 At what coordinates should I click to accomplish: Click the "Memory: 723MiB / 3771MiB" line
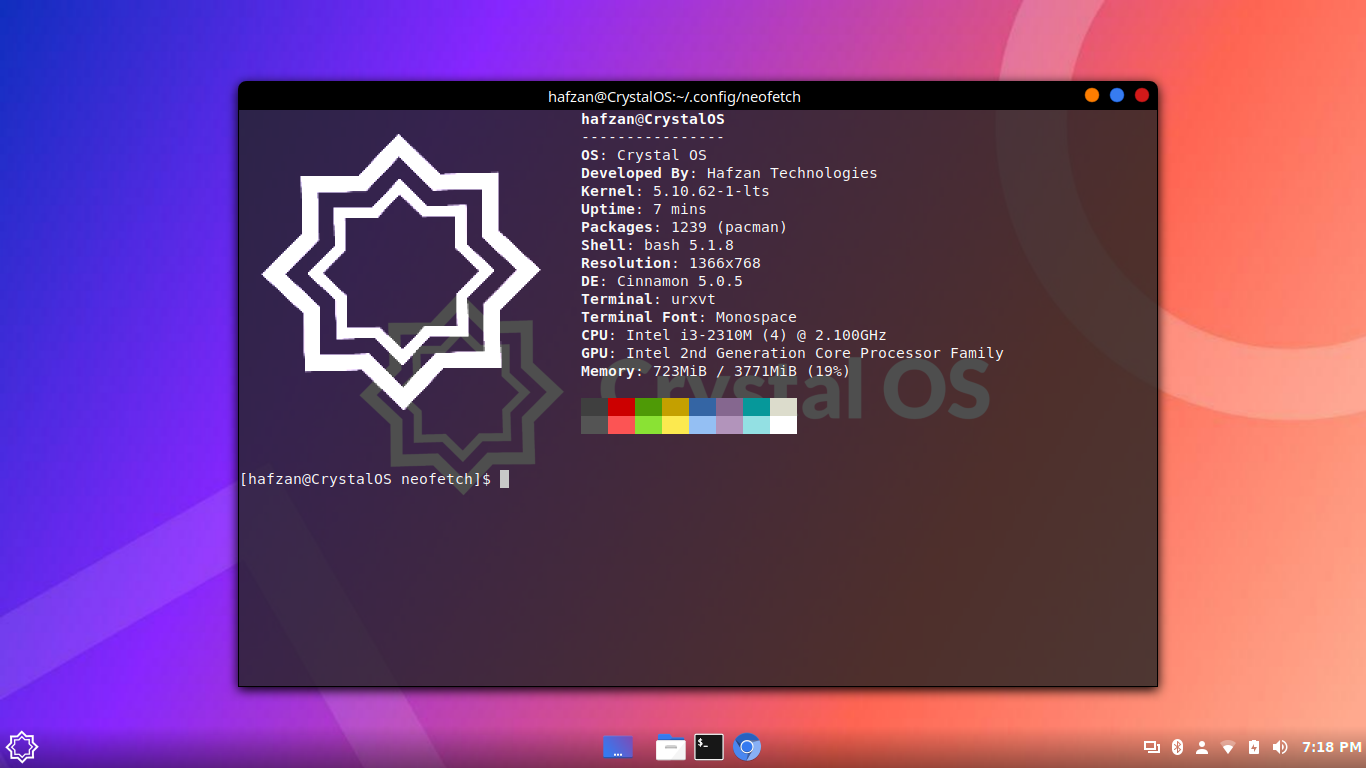tap(716, 371)
